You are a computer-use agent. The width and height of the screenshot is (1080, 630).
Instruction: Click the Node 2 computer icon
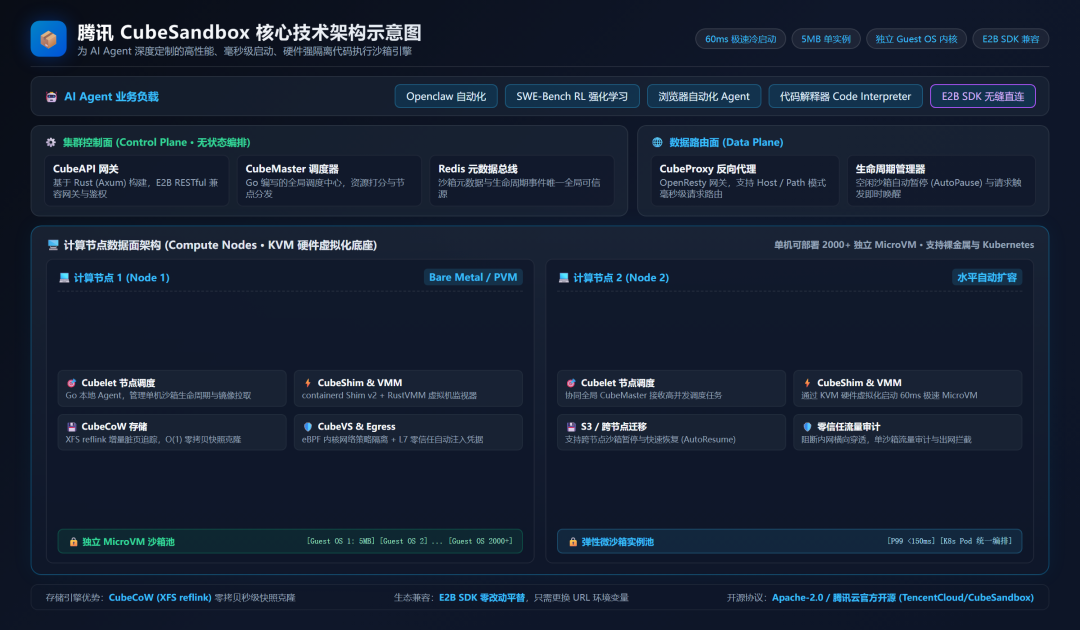click(563, 278)
